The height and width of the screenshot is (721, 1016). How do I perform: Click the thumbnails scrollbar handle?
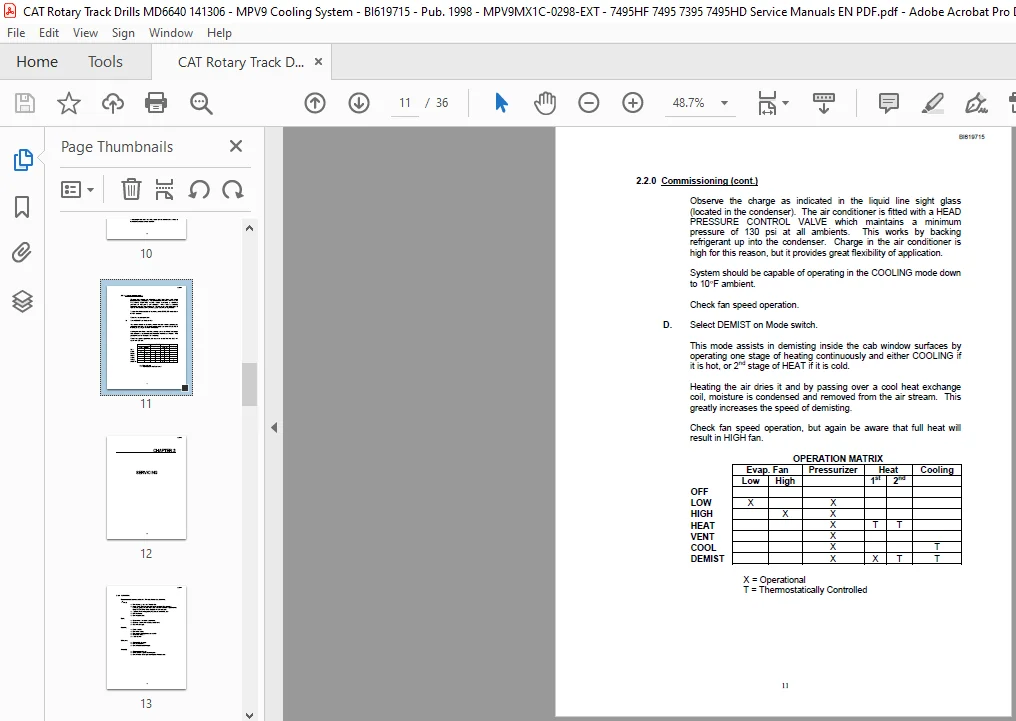(249, 384)
